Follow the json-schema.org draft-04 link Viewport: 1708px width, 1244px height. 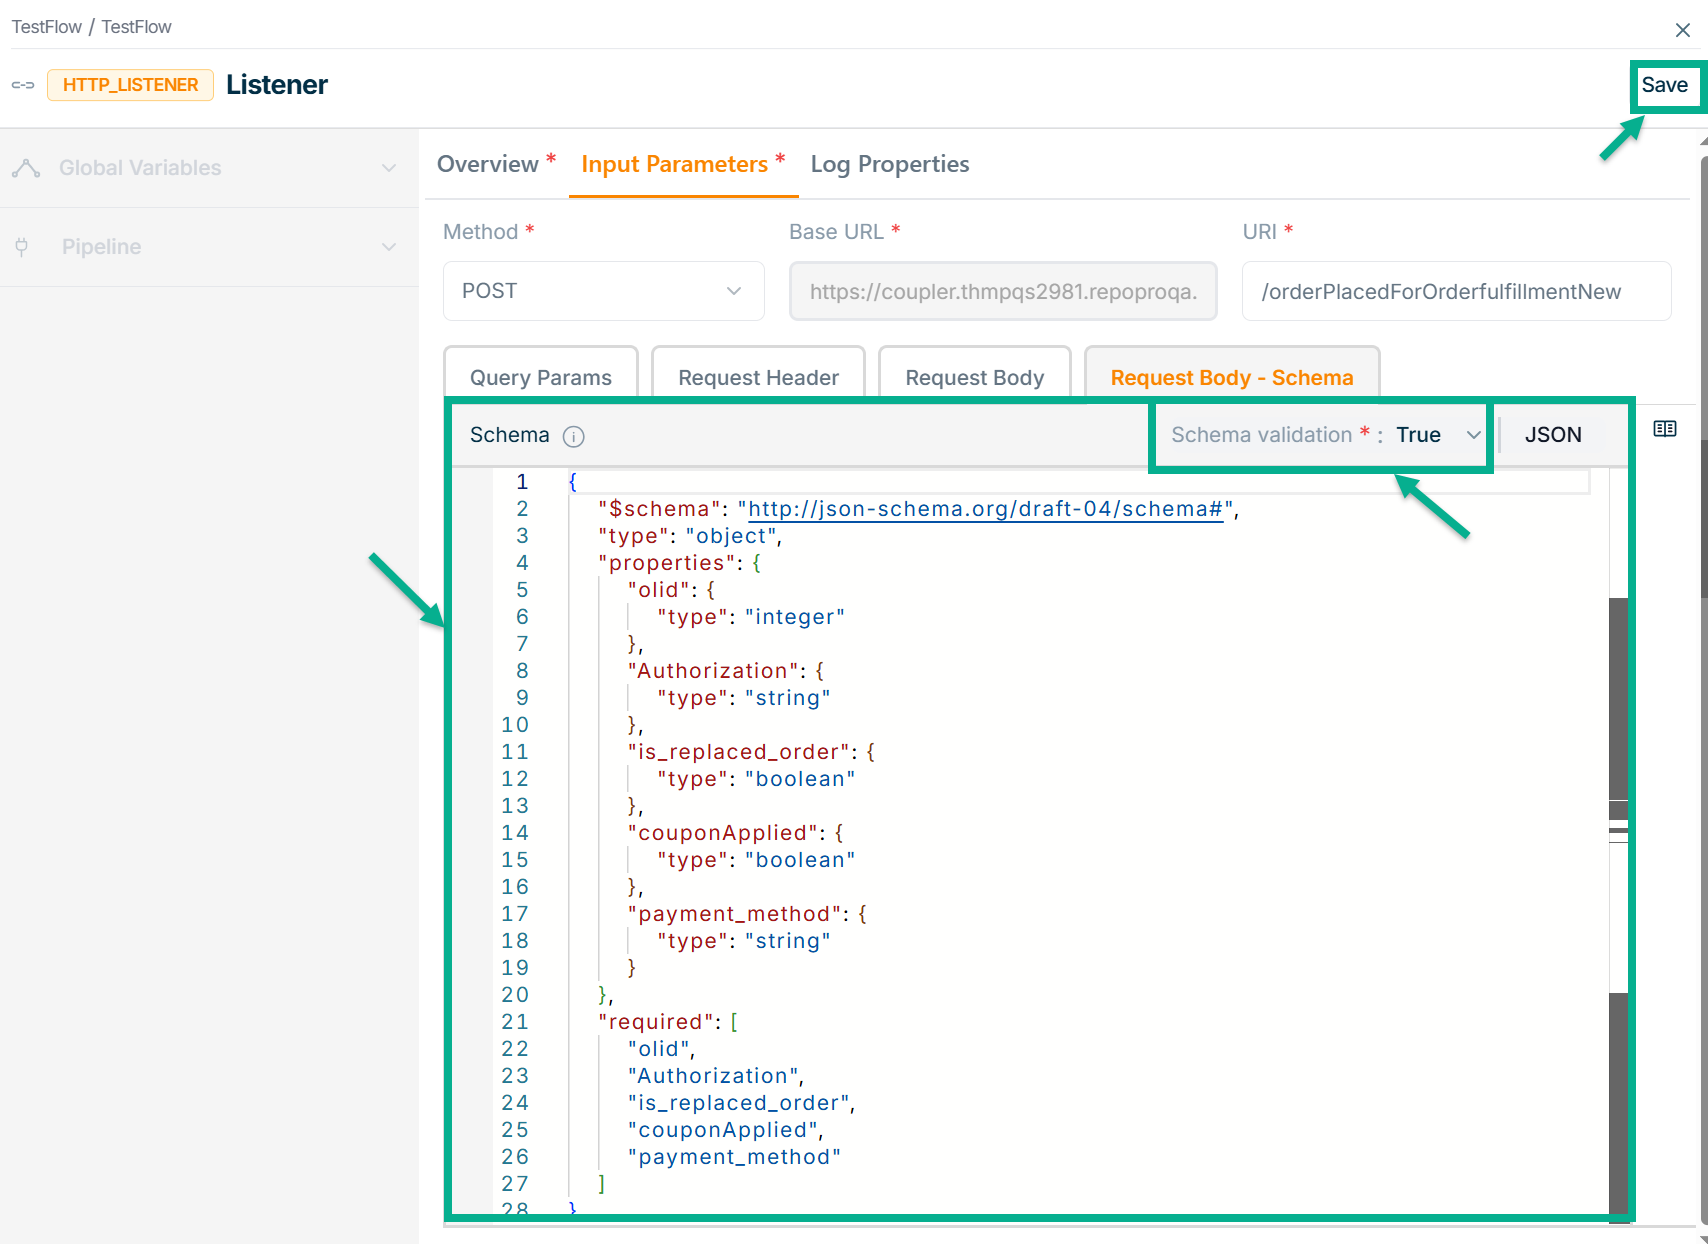tap(985, 509)
